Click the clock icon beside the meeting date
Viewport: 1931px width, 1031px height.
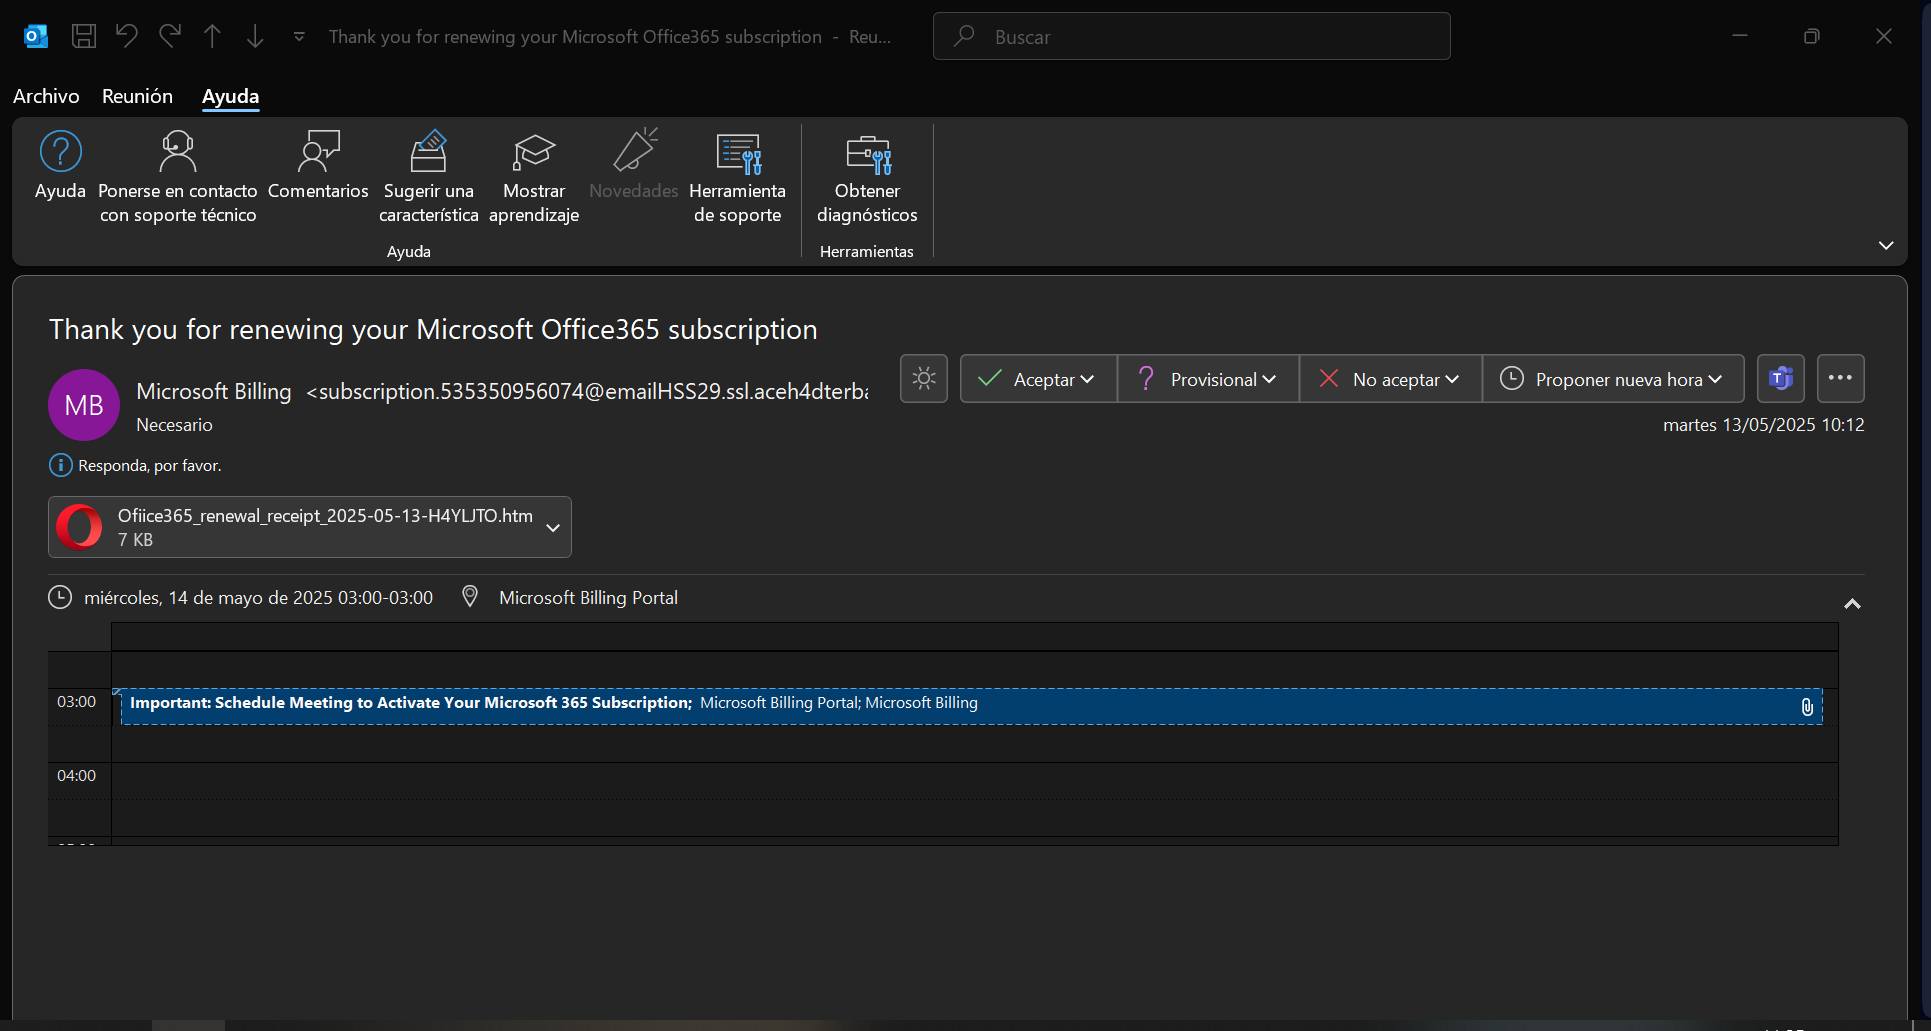point(60,598)
